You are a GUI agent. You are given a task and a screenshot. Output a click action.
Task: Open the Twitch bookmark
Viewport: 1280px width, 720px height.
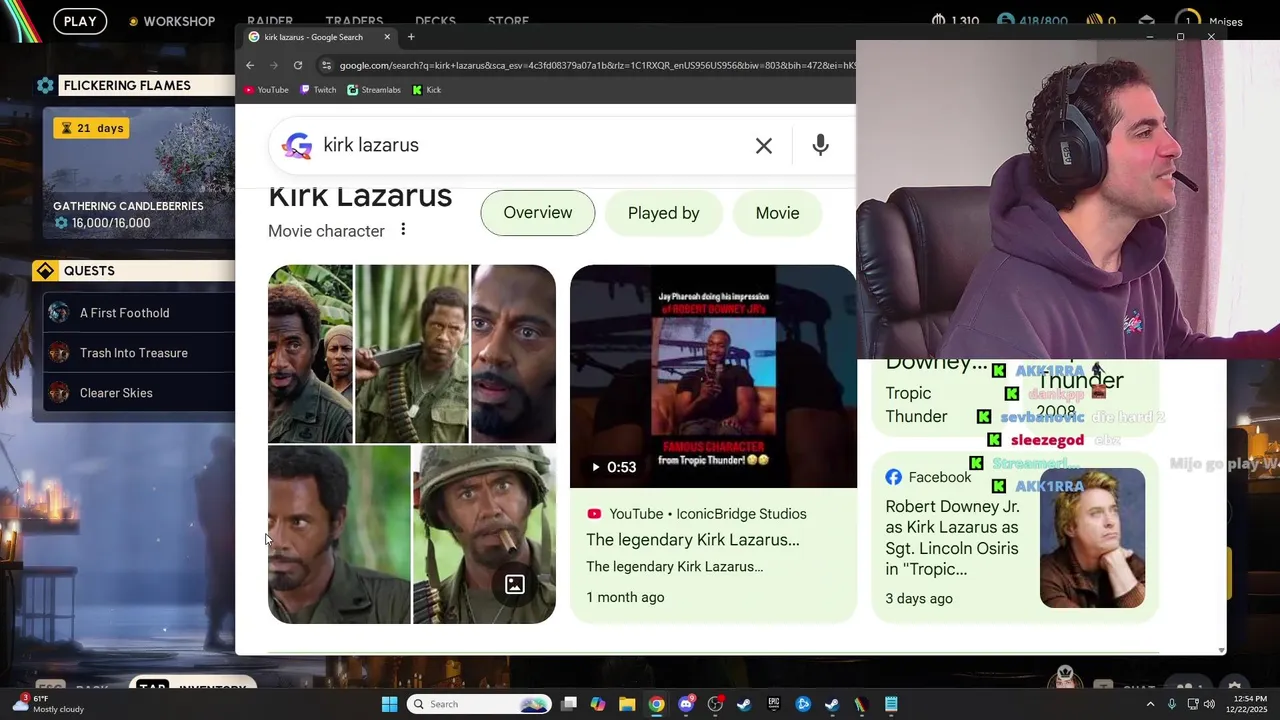(x=318, y=90)
